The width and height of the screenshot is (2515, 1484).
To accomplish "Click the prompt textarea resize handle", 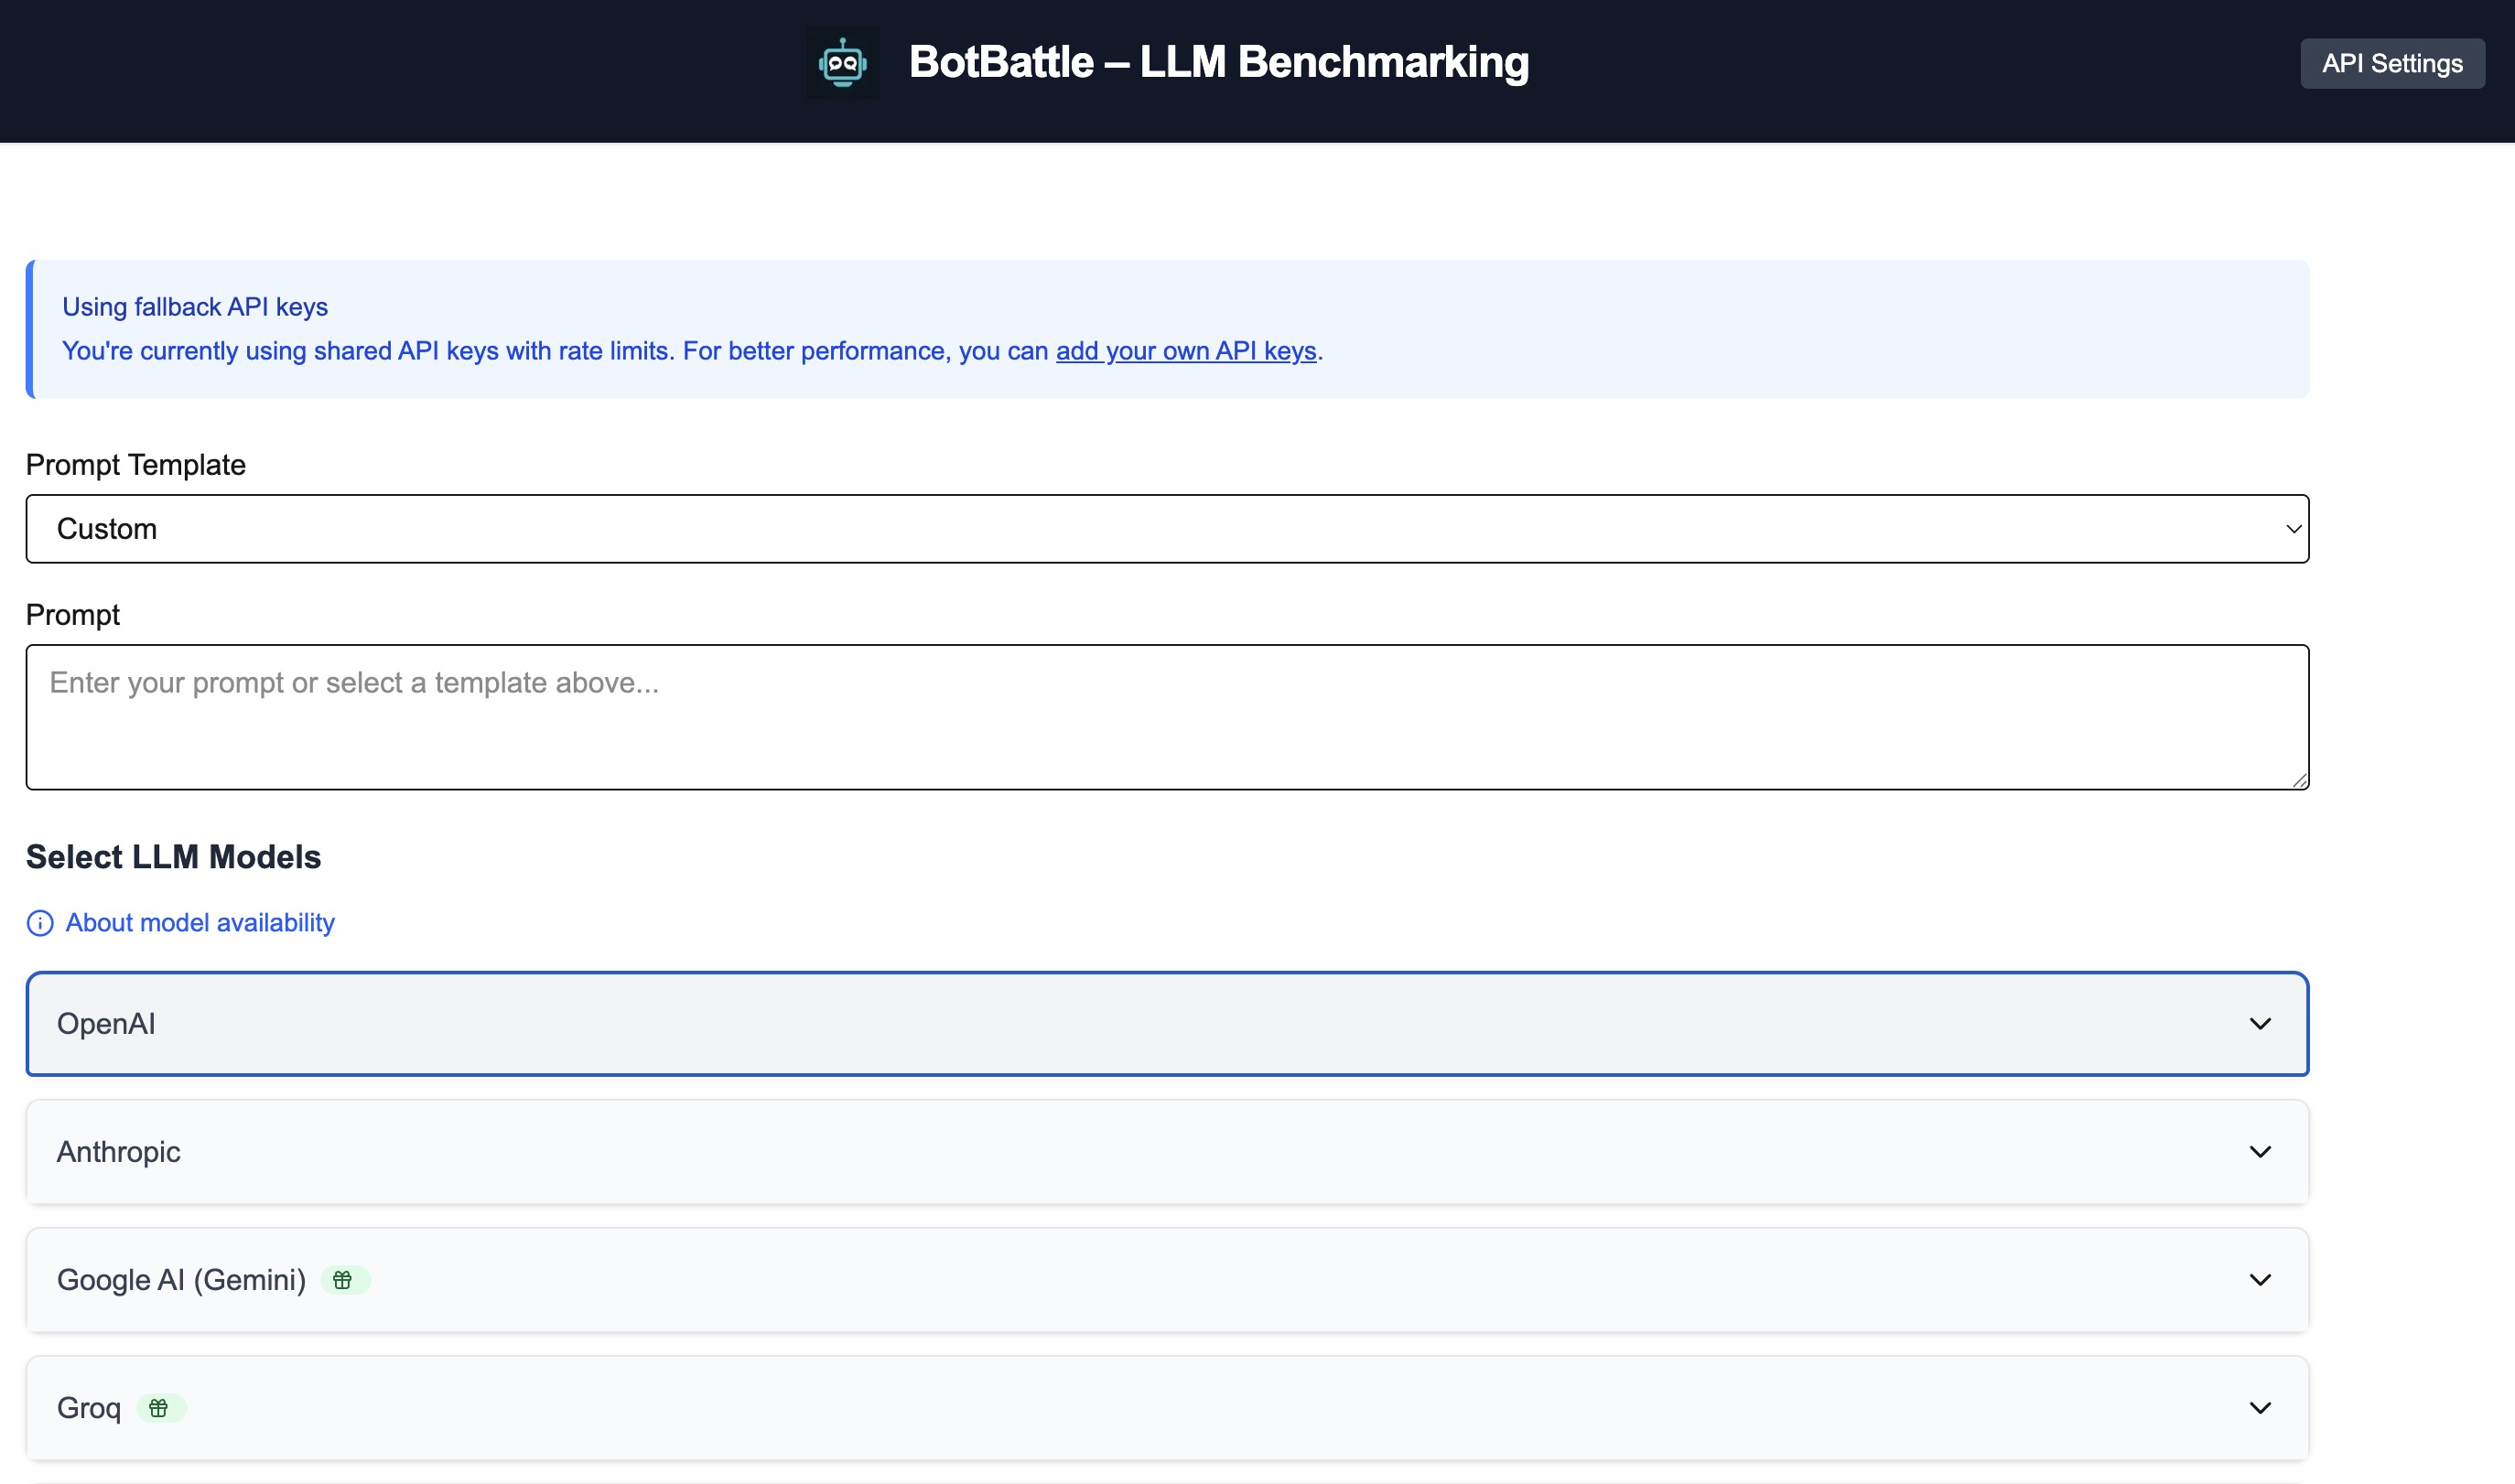I will 2299,780.
